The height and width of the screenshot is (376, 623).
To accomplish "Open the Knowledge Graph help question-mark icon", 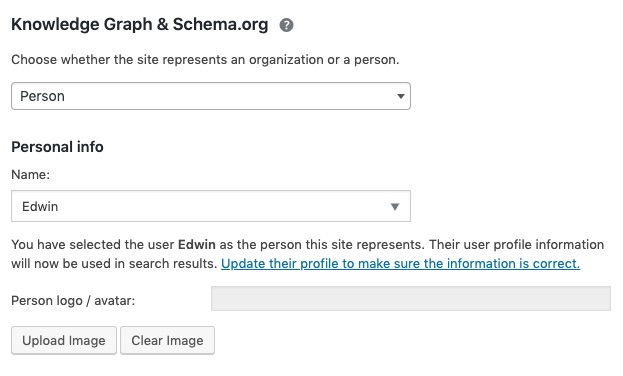I will (x=286, y=25).
